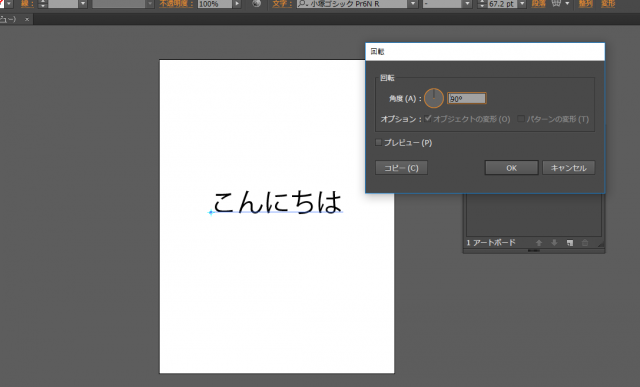Viewport: 640px width, 387px height.
Task: Open the 段落 (paragraph) panel link
Action: pyautogui.click(x=538, y=4)
